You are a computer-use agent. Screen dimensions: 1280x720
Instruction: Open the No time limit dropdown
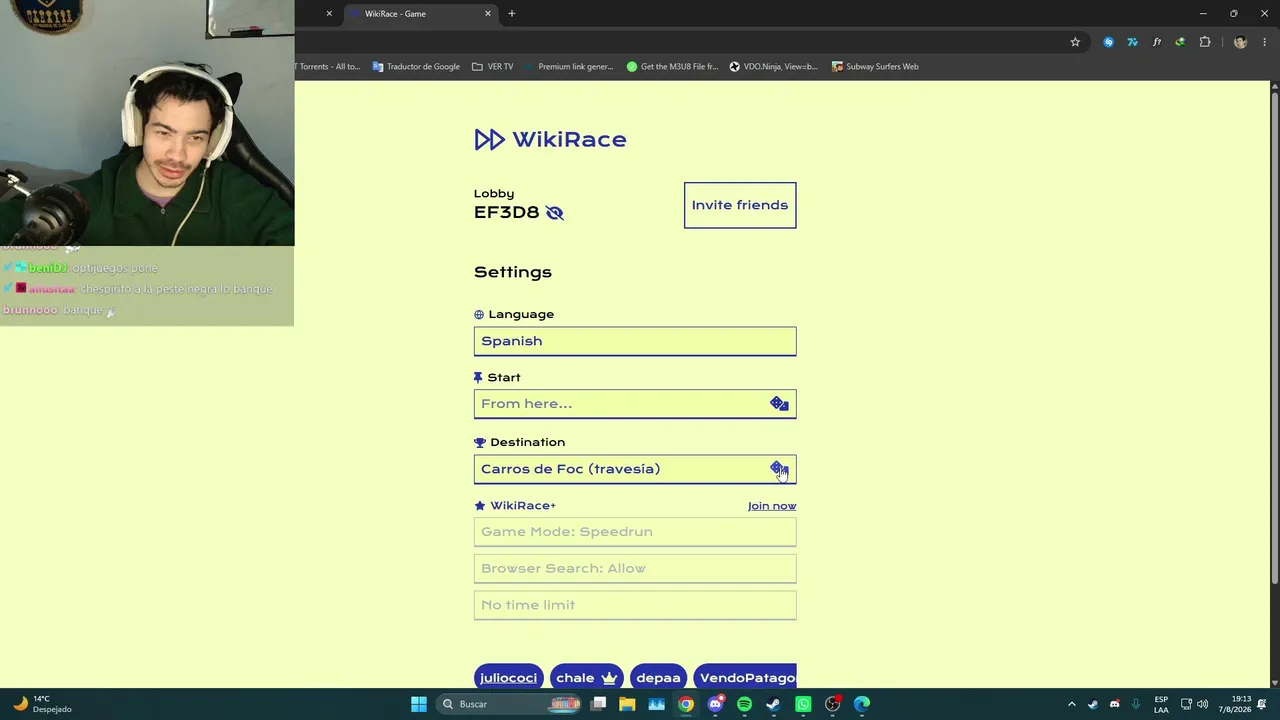[x=635, y=605]
